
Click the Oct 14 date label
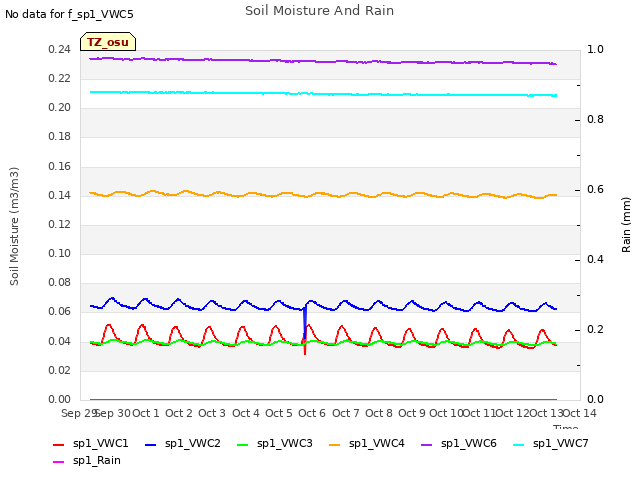tap(580, 413)
